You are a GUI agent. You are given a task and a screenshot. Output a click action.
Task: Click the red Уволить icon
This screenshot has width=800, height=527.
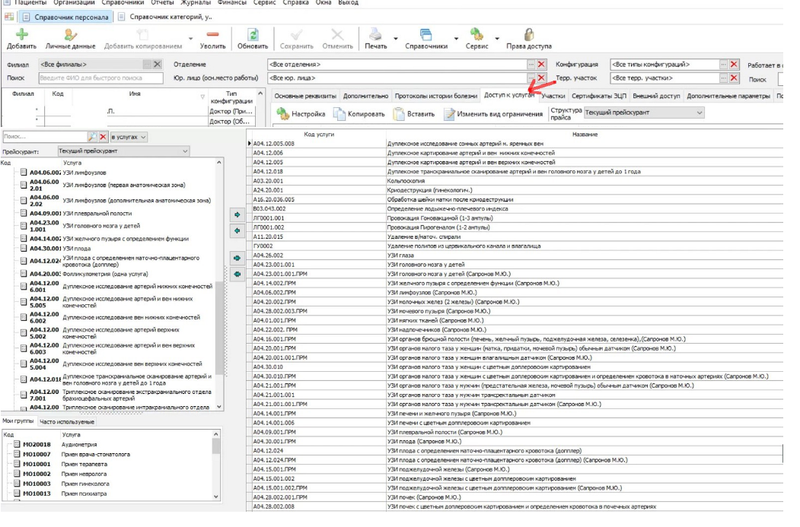pos(212,35)
